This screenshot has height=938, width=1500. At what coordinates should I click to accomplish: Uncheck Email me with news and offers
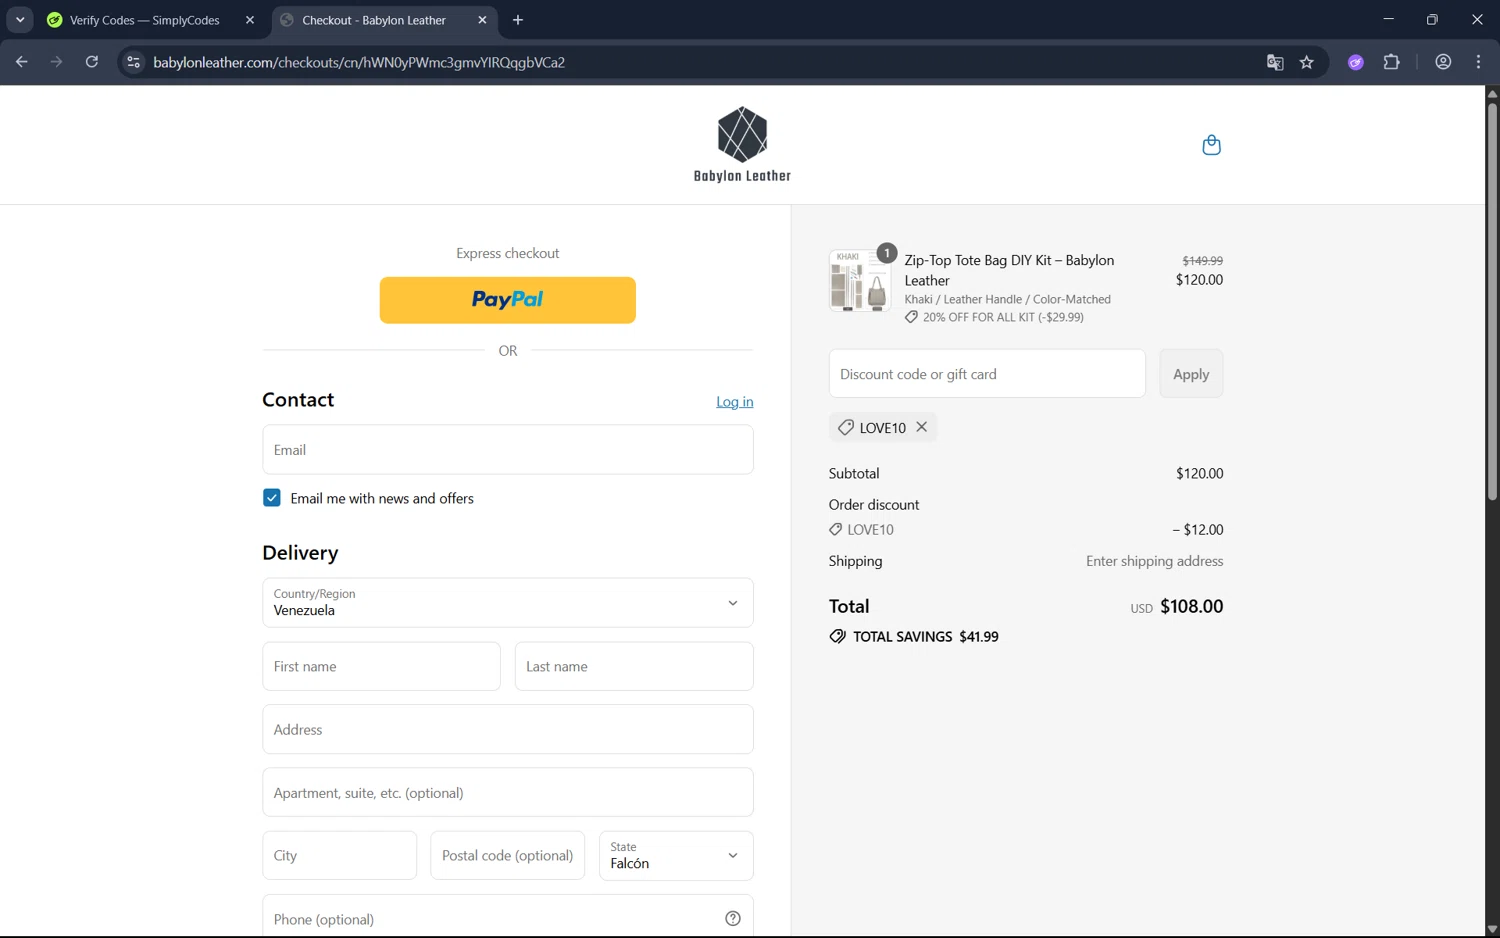(x=272, y=498)
